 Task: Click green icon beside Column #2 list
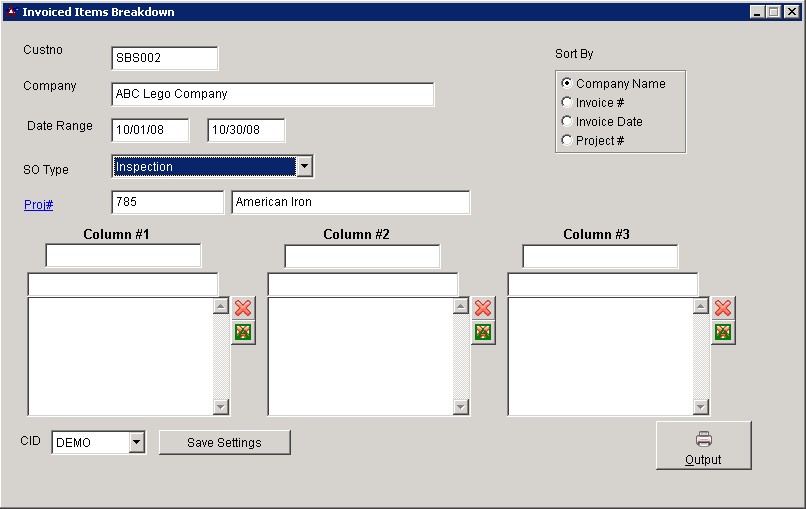(x=483, y=332)
